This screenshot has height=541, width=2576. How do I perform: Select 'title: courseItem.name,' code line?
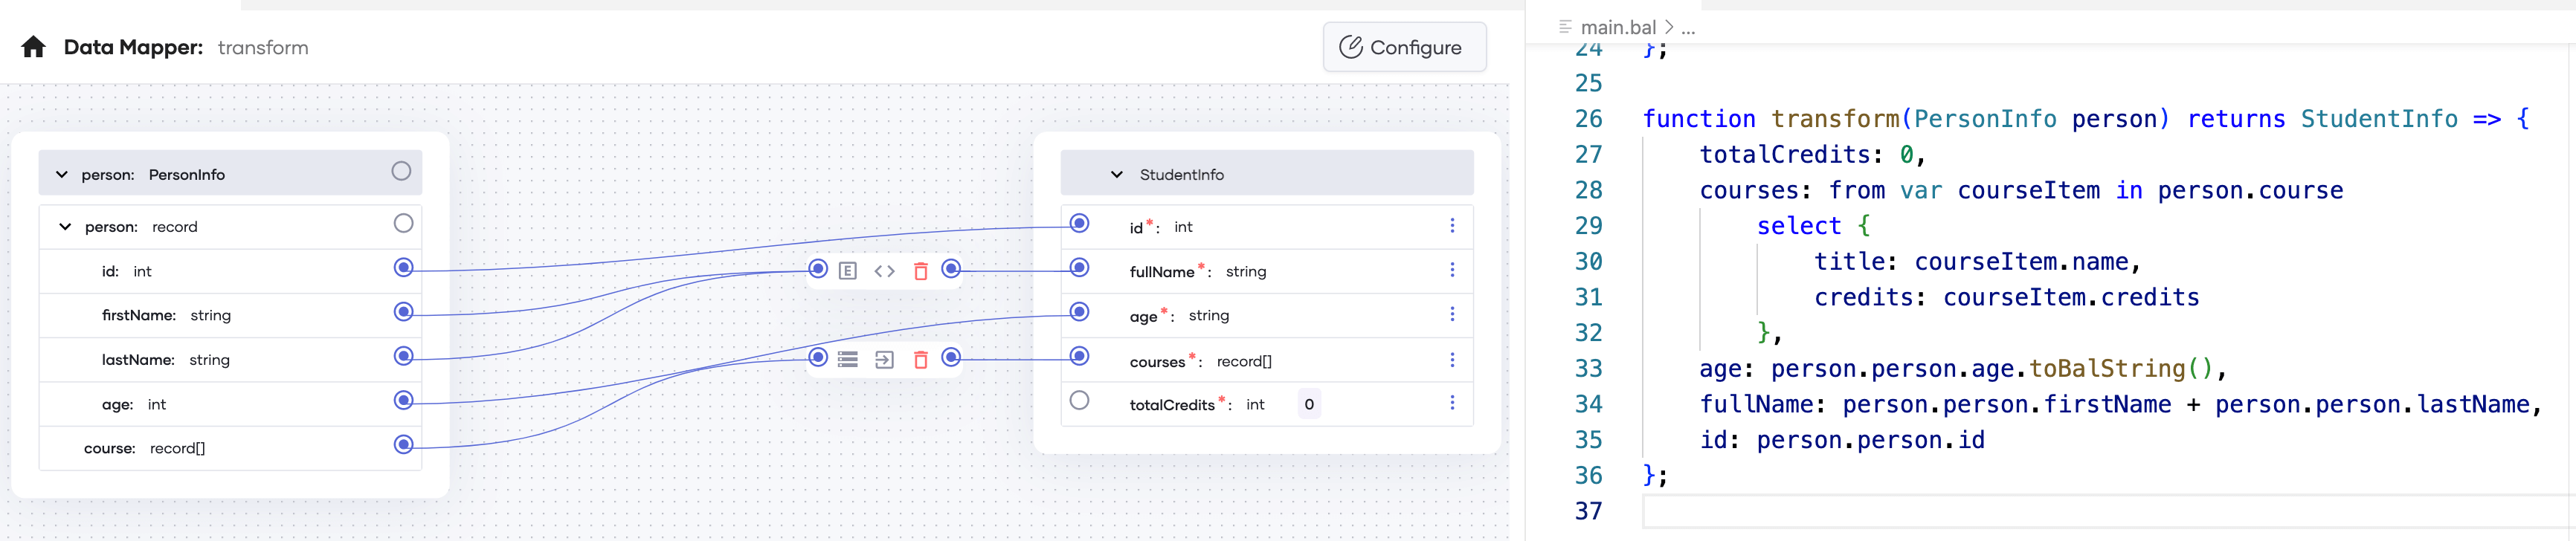(x=1977, y=262)
